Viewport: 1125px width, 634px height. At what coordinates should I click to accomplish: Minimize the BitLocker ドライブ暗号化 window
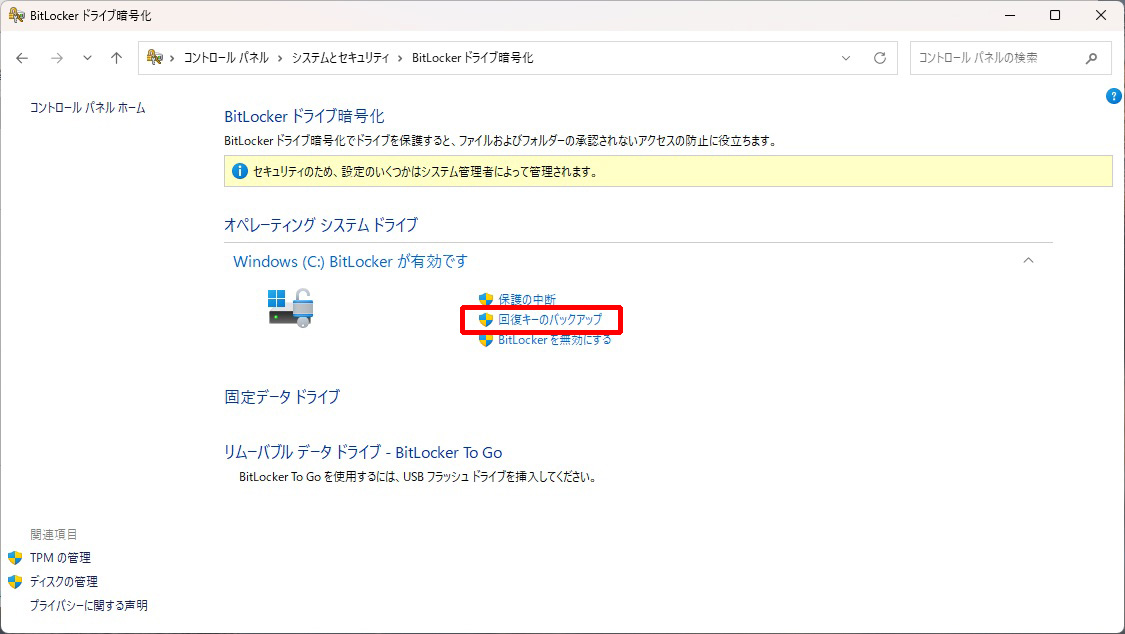[x=1009, y=15]
